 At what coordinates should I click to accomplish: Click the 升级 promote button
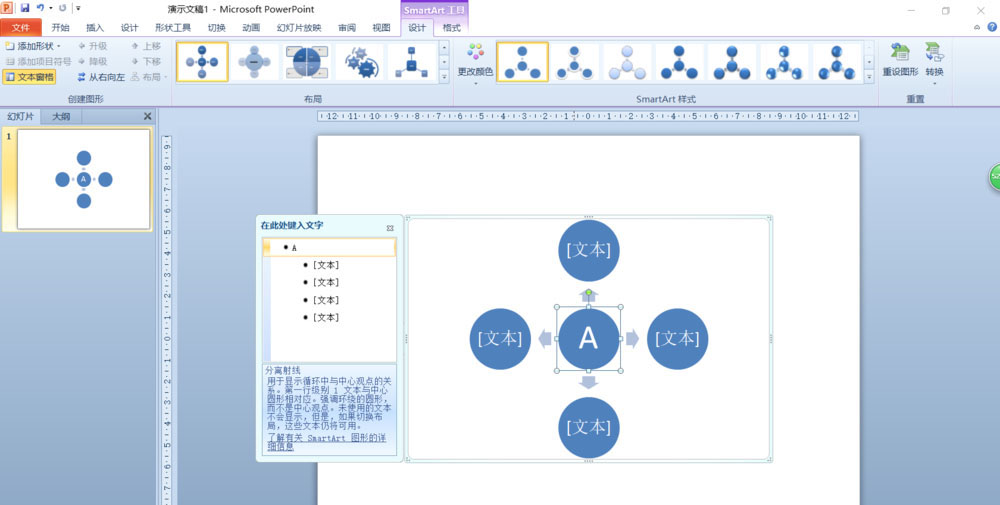[92, 46]
